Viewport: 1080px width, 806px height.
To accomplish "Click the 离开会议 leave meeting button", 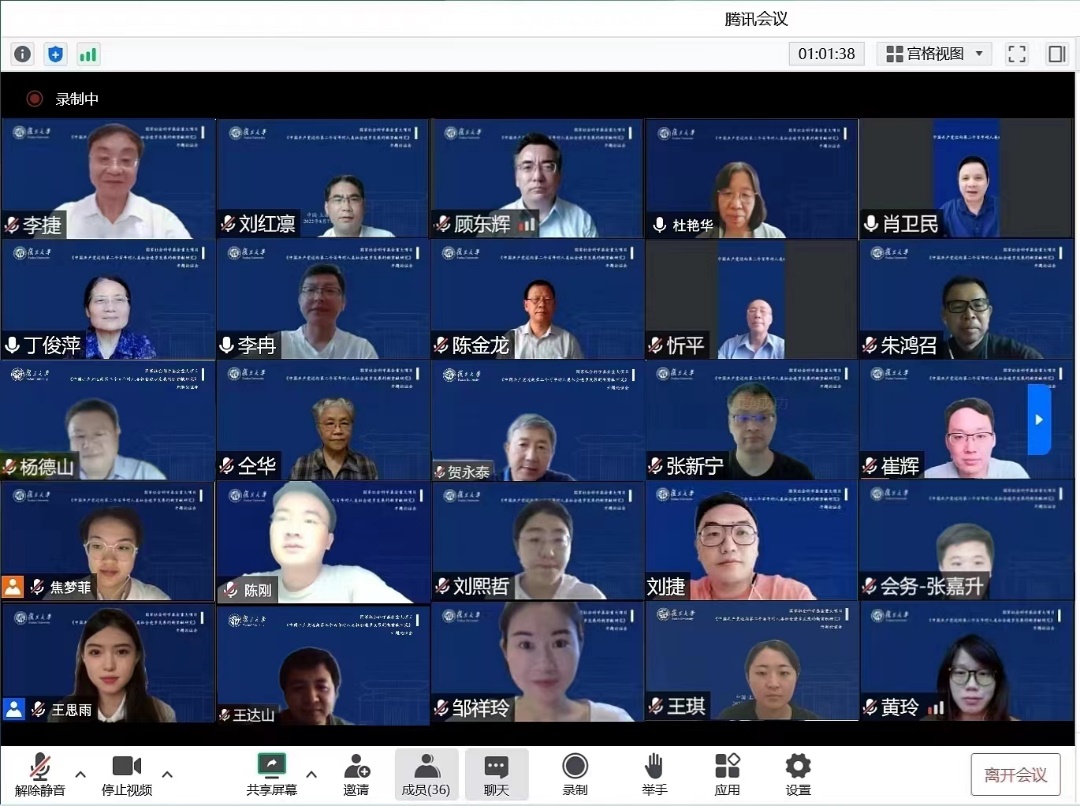I will [1015, 775].
